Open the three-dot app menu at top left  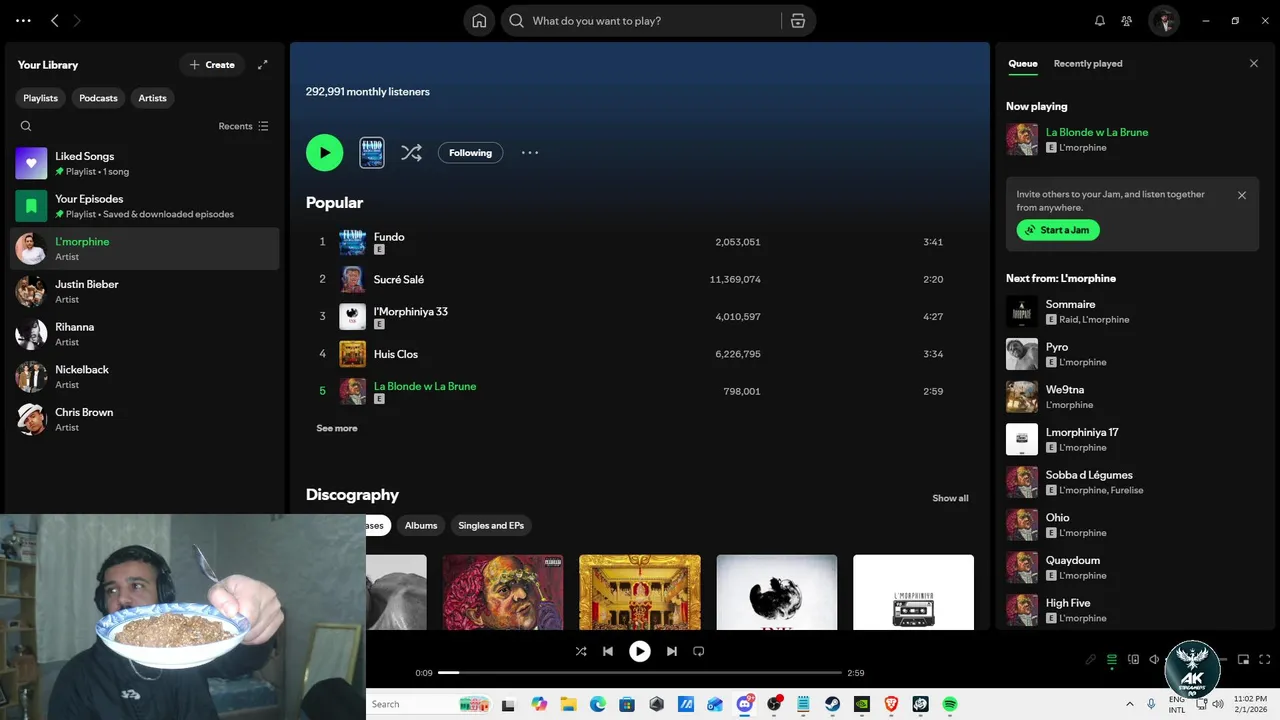click(24, 21)
